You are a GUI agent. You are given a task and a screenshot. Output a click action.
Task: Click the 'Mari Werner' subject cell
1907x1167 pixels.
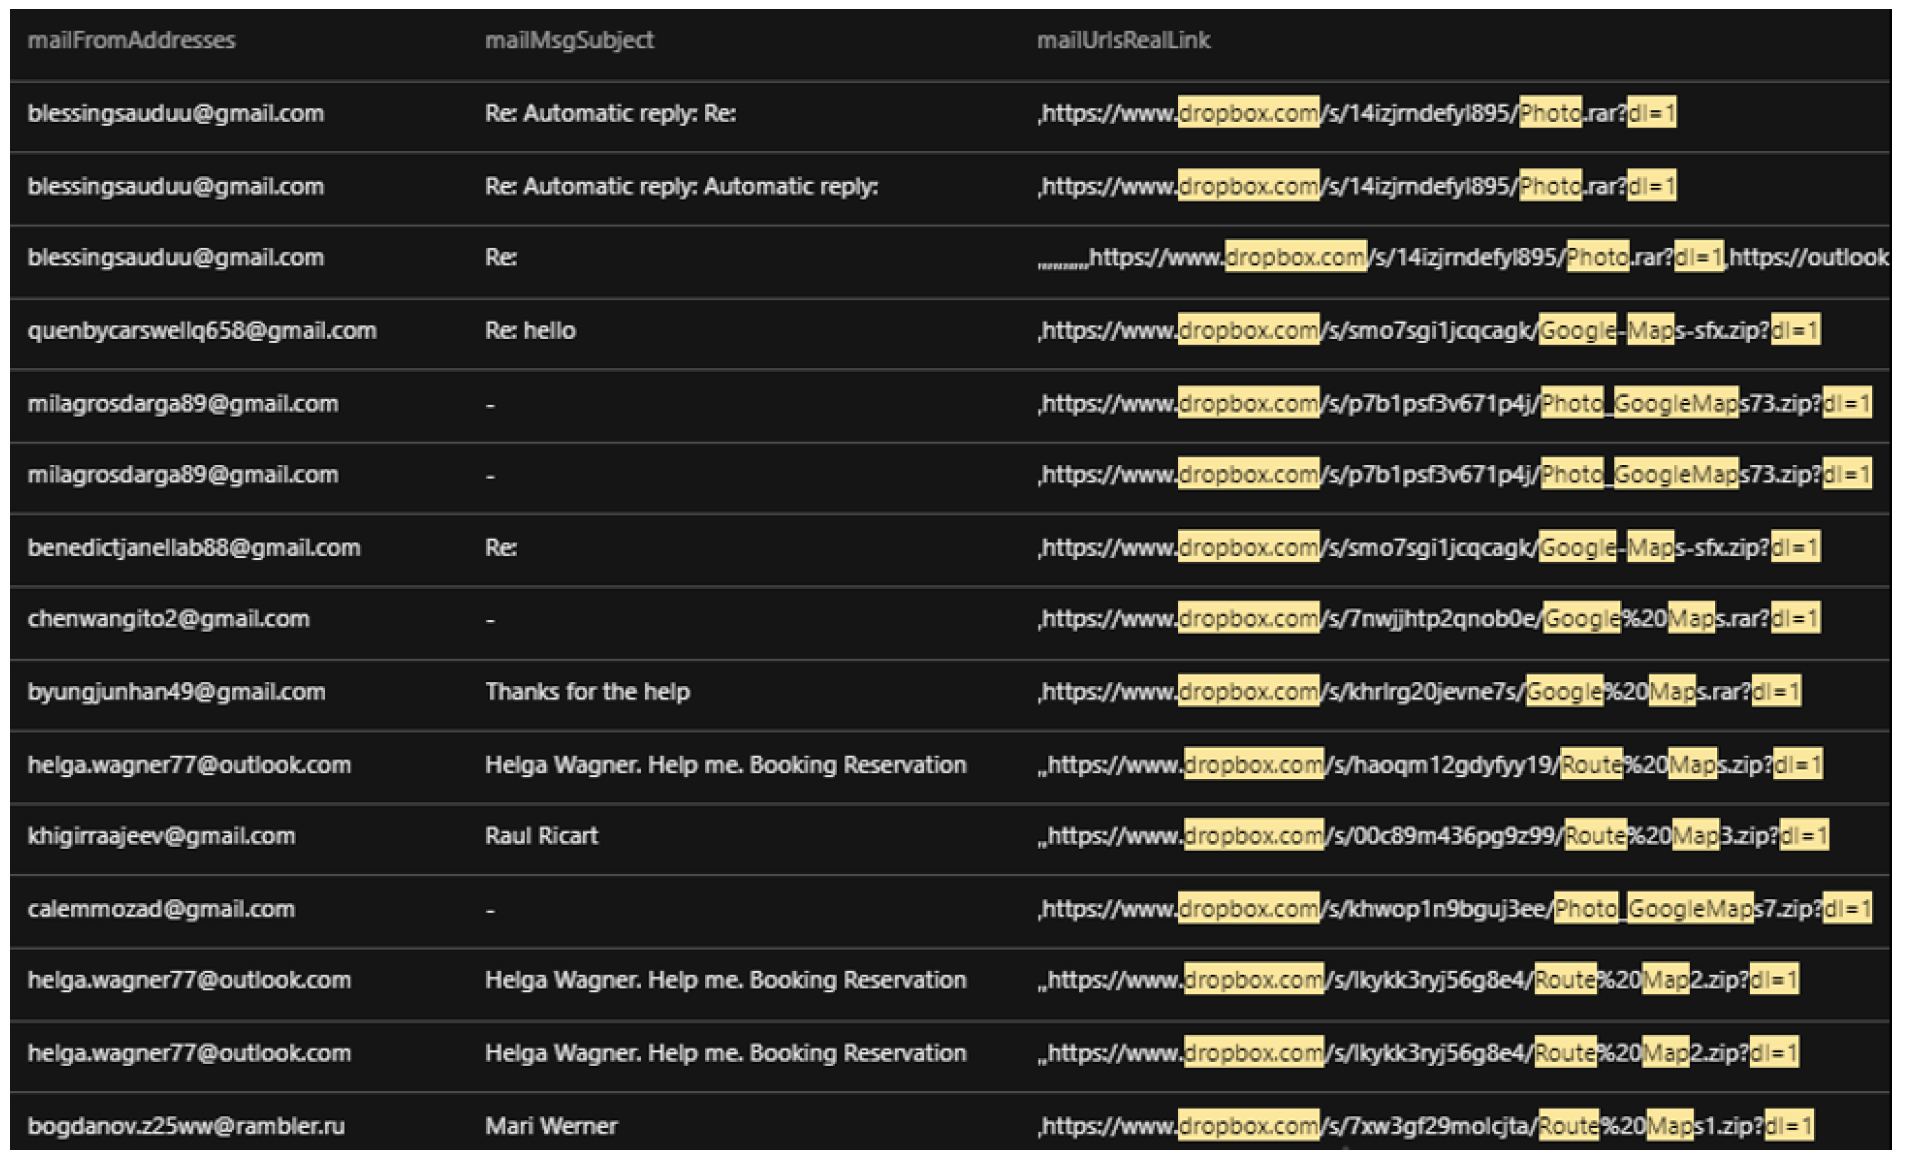point(551,1126)
